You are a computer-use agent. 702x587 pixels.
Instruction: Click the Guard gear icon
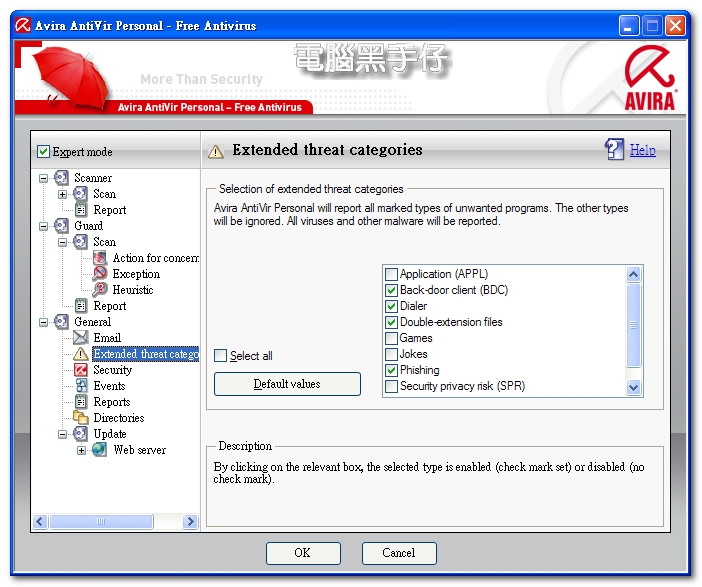click(61, 226)
